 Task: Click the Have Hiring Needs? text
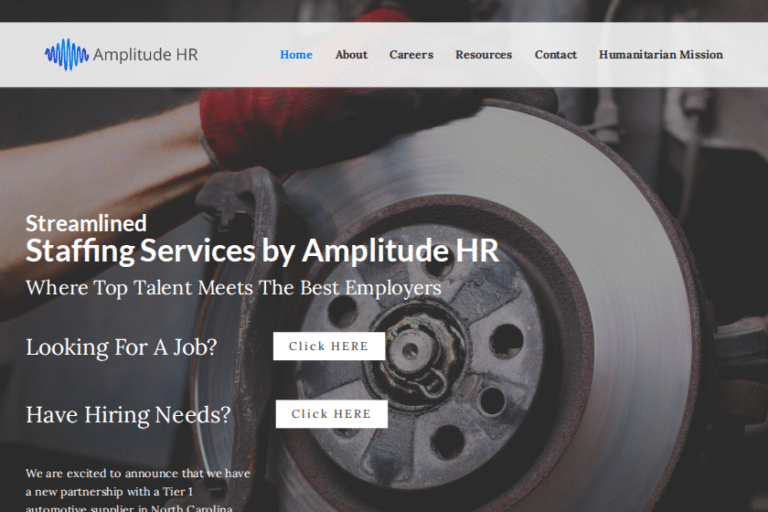coord(128,415)
